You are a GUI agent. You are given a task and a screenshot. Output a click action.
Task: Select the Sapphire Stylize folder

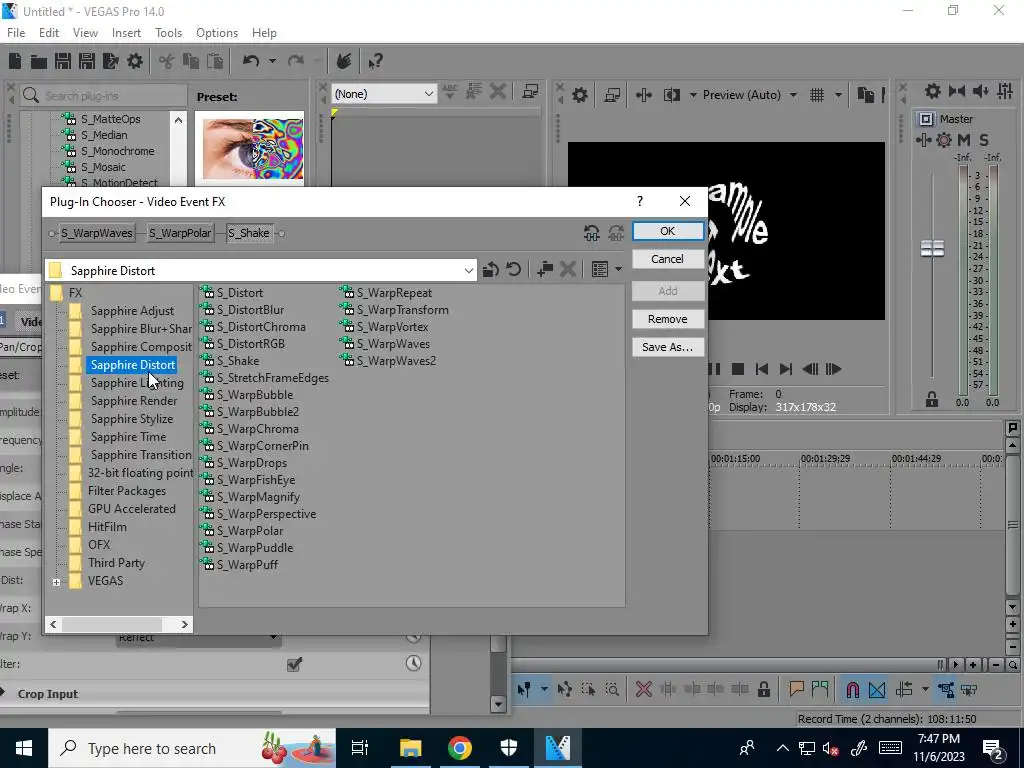tap(132, 419)
